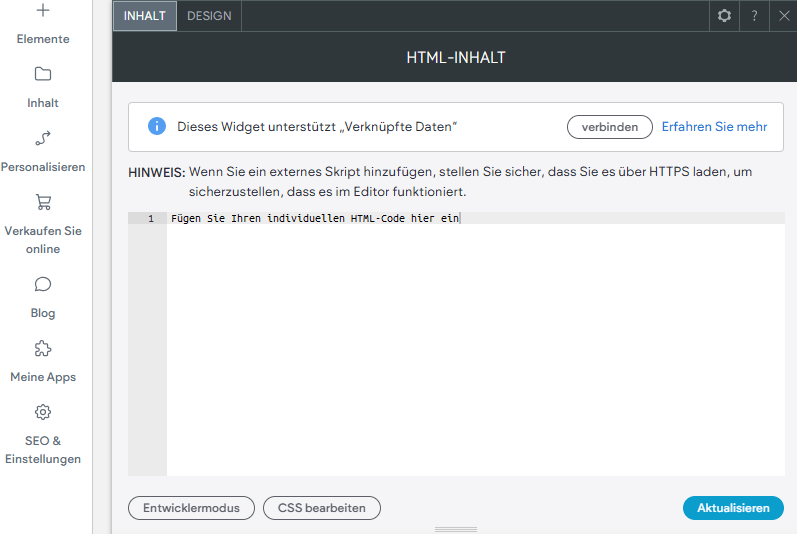
Task: Click the Verknüpfte Daten info text
Action: [317, 127]
